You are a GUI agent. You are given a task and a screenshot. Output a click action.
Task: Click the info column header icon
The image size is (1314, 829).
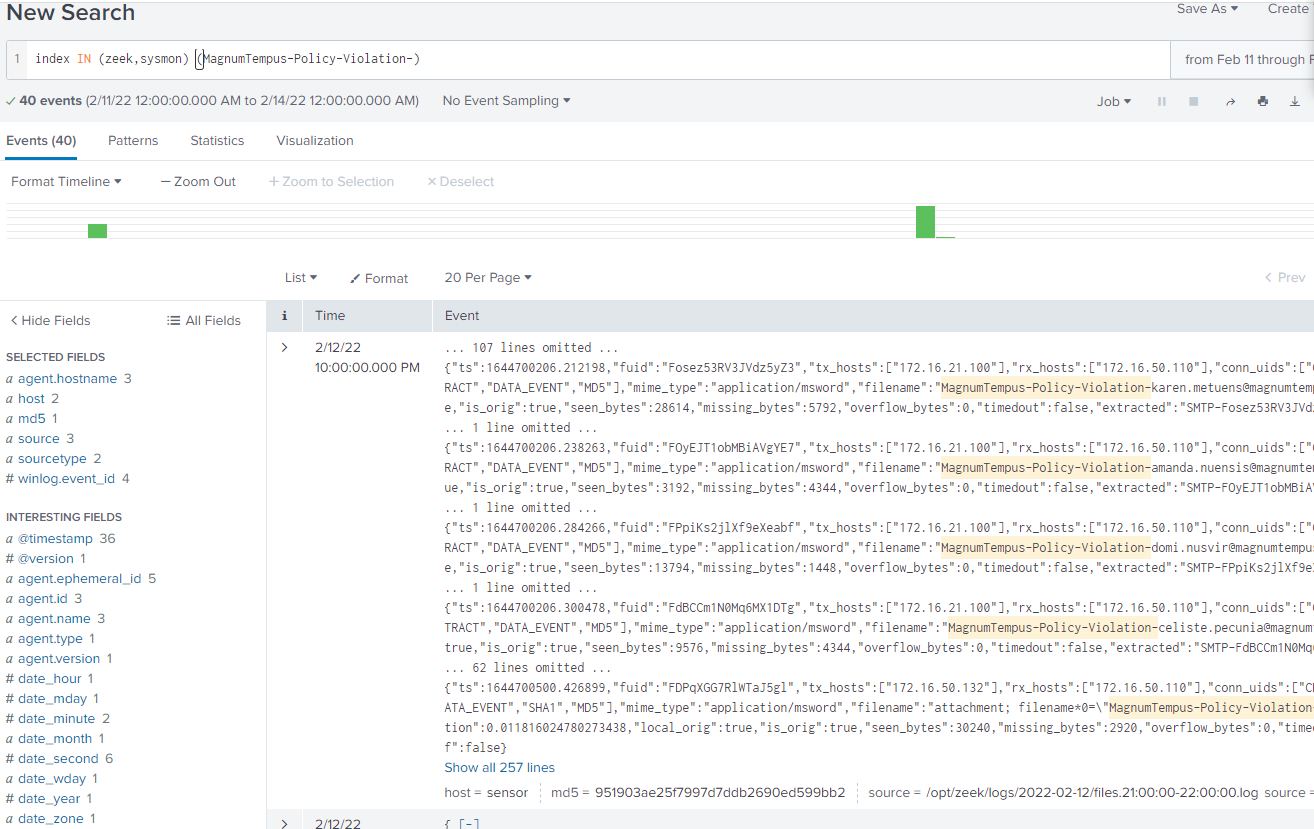(285, 316)
